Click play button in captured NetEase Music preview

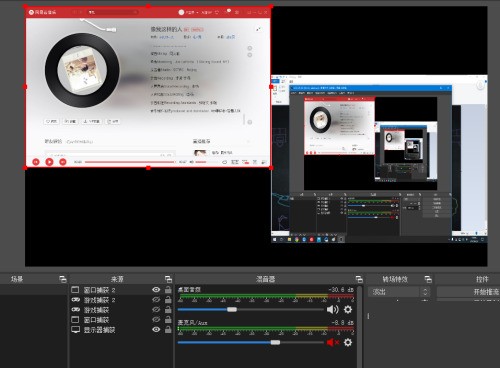(x=49, y=162)
